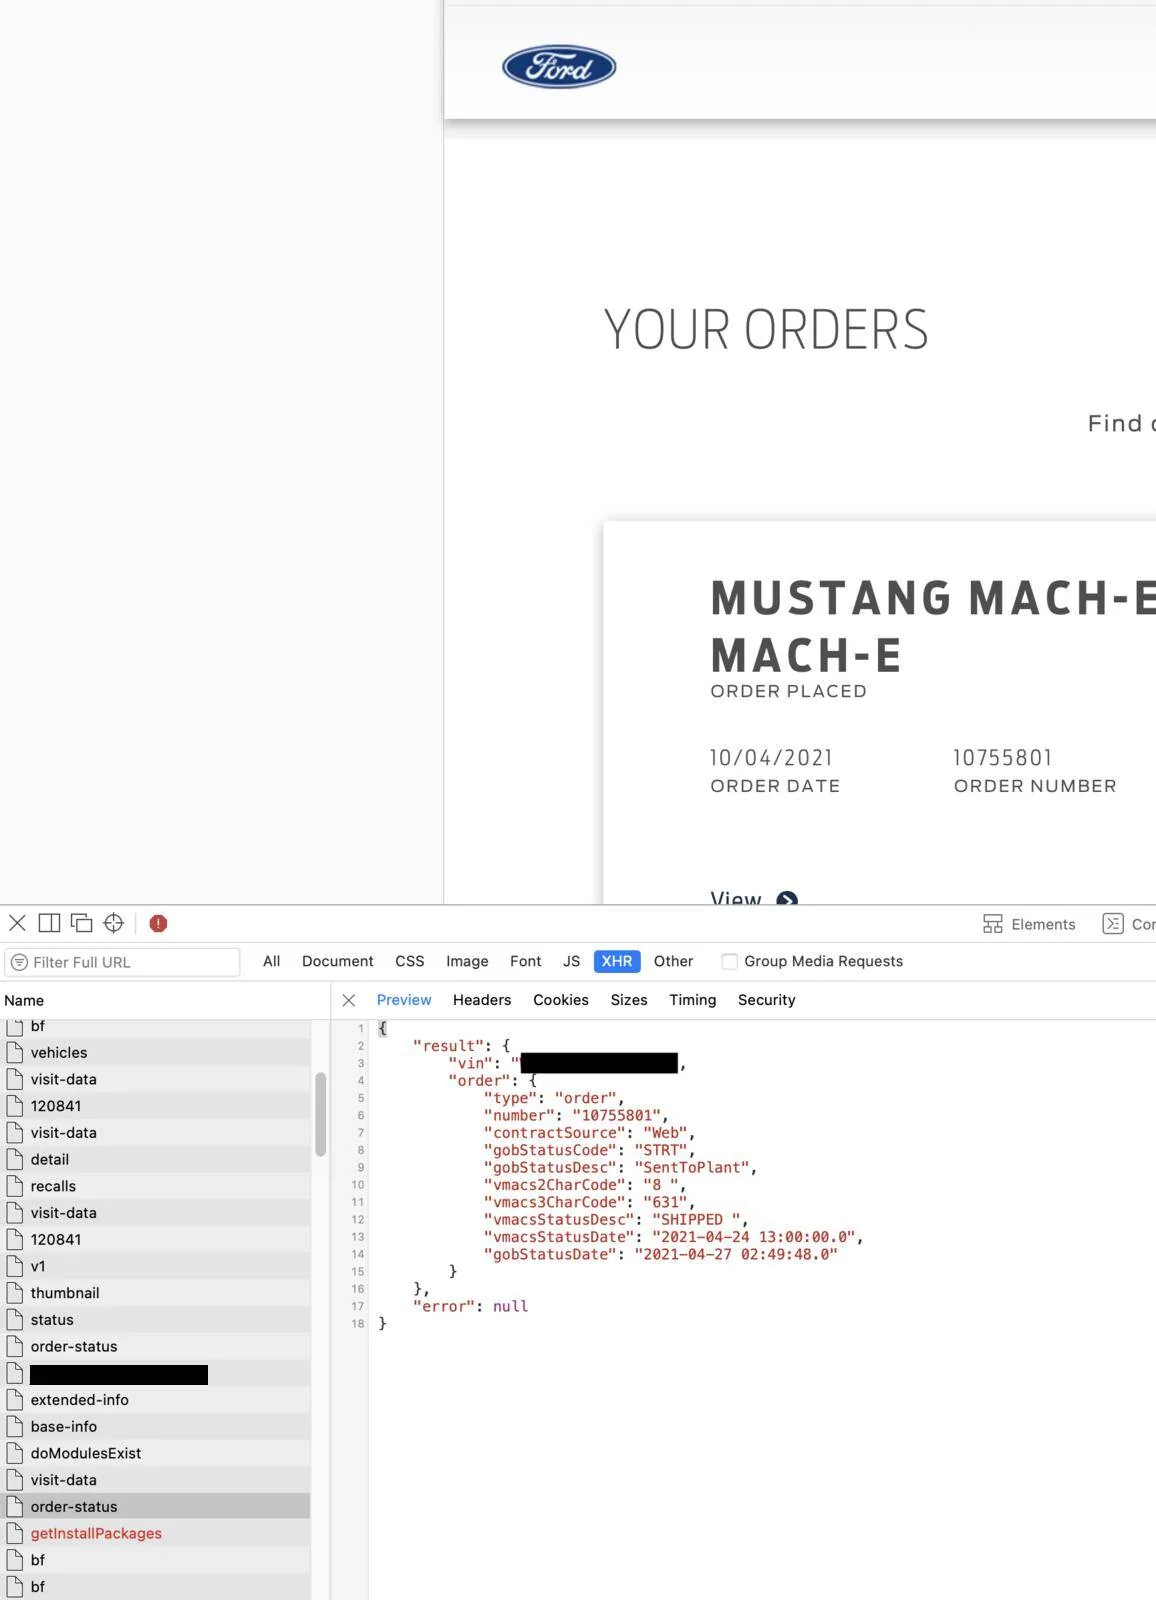The image size is (1156, 1600).
Task: Filter by Other resources
Action: point(673,961)
